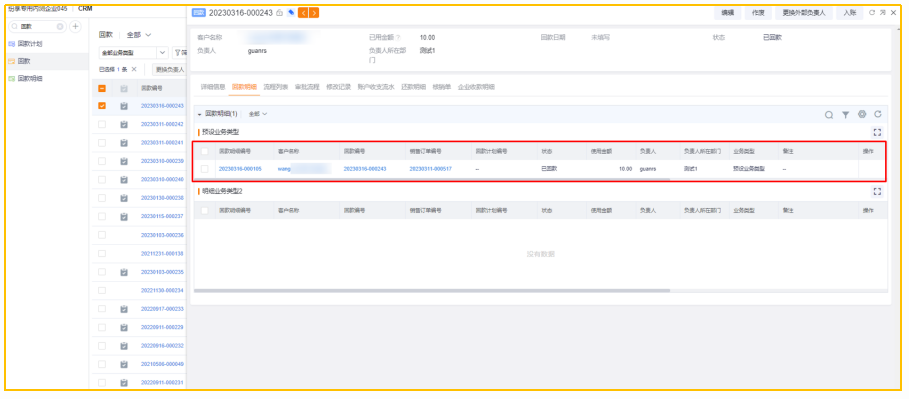Click the plus icon next to the search box
This screenshot has width=909, height=399.
tap(75, 27)
